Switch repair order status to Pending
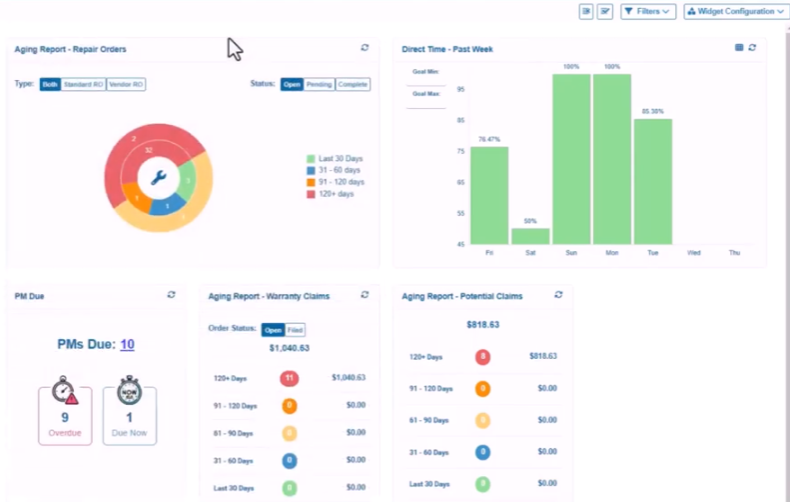 [x=320, y=85]
